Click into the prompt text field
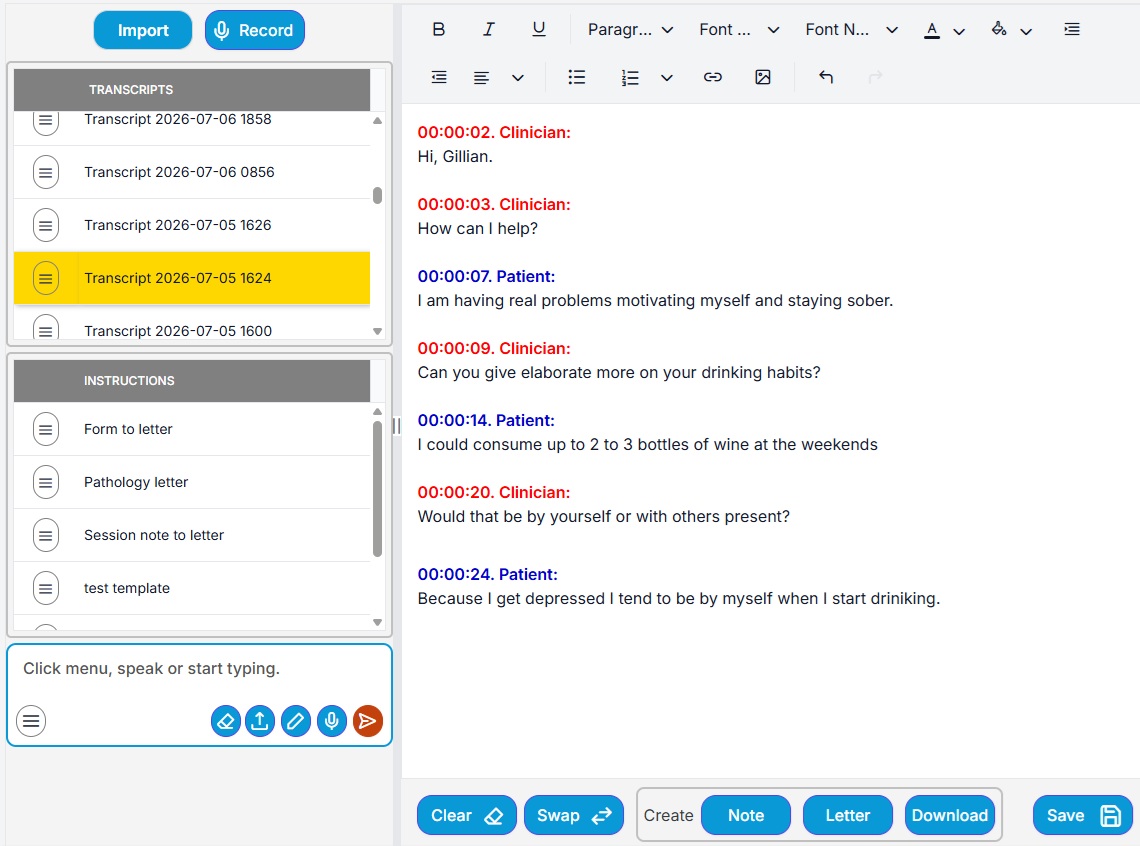 click(x=199, y=669)
